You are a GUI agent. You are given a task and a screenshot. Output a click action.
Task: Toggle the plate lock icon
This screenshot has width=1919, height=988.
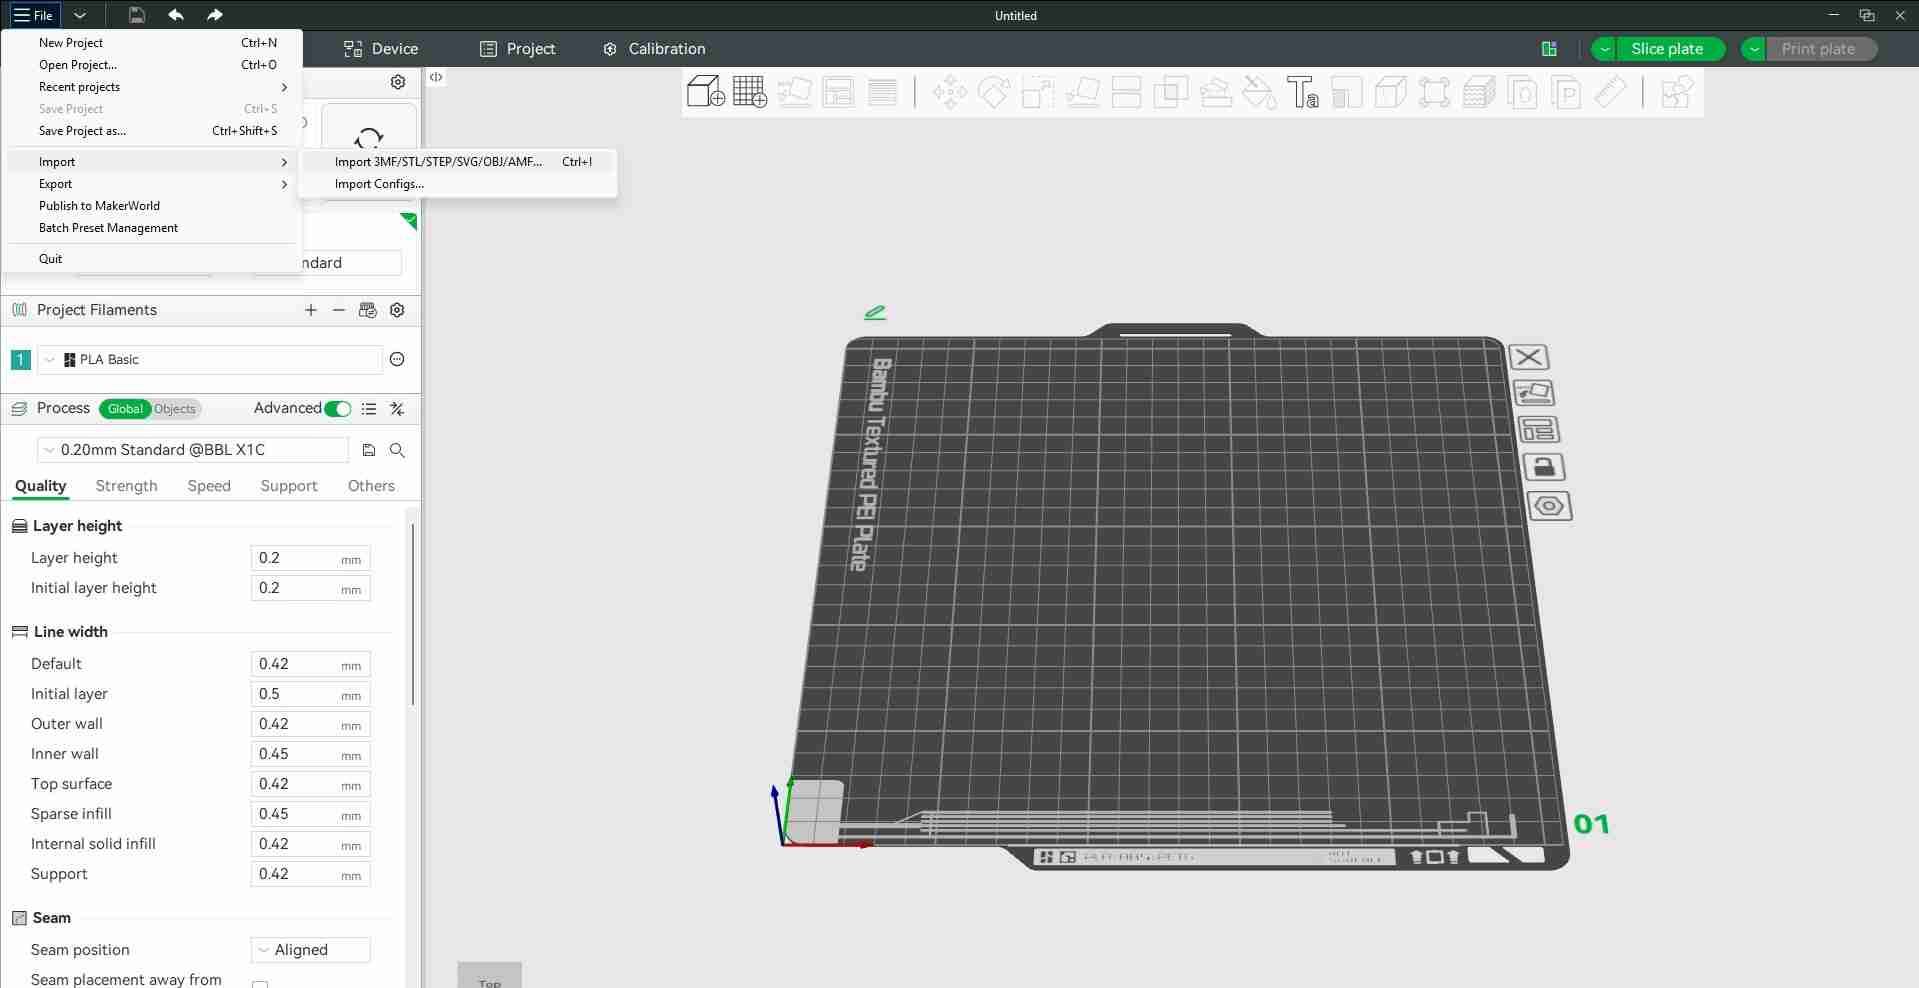1544,467
